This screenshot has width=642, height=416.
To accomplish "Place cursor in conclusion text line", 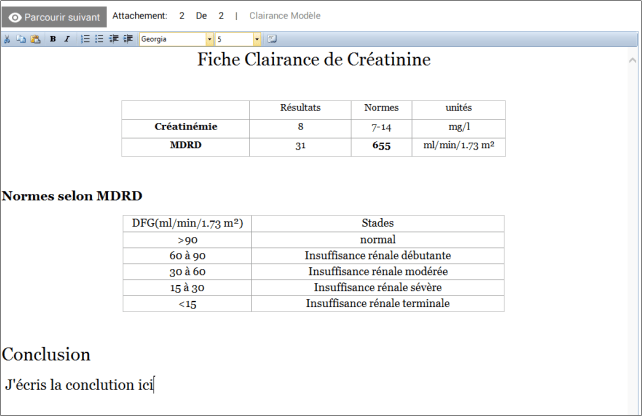I will pyautogui.click(x=80, y=384).
